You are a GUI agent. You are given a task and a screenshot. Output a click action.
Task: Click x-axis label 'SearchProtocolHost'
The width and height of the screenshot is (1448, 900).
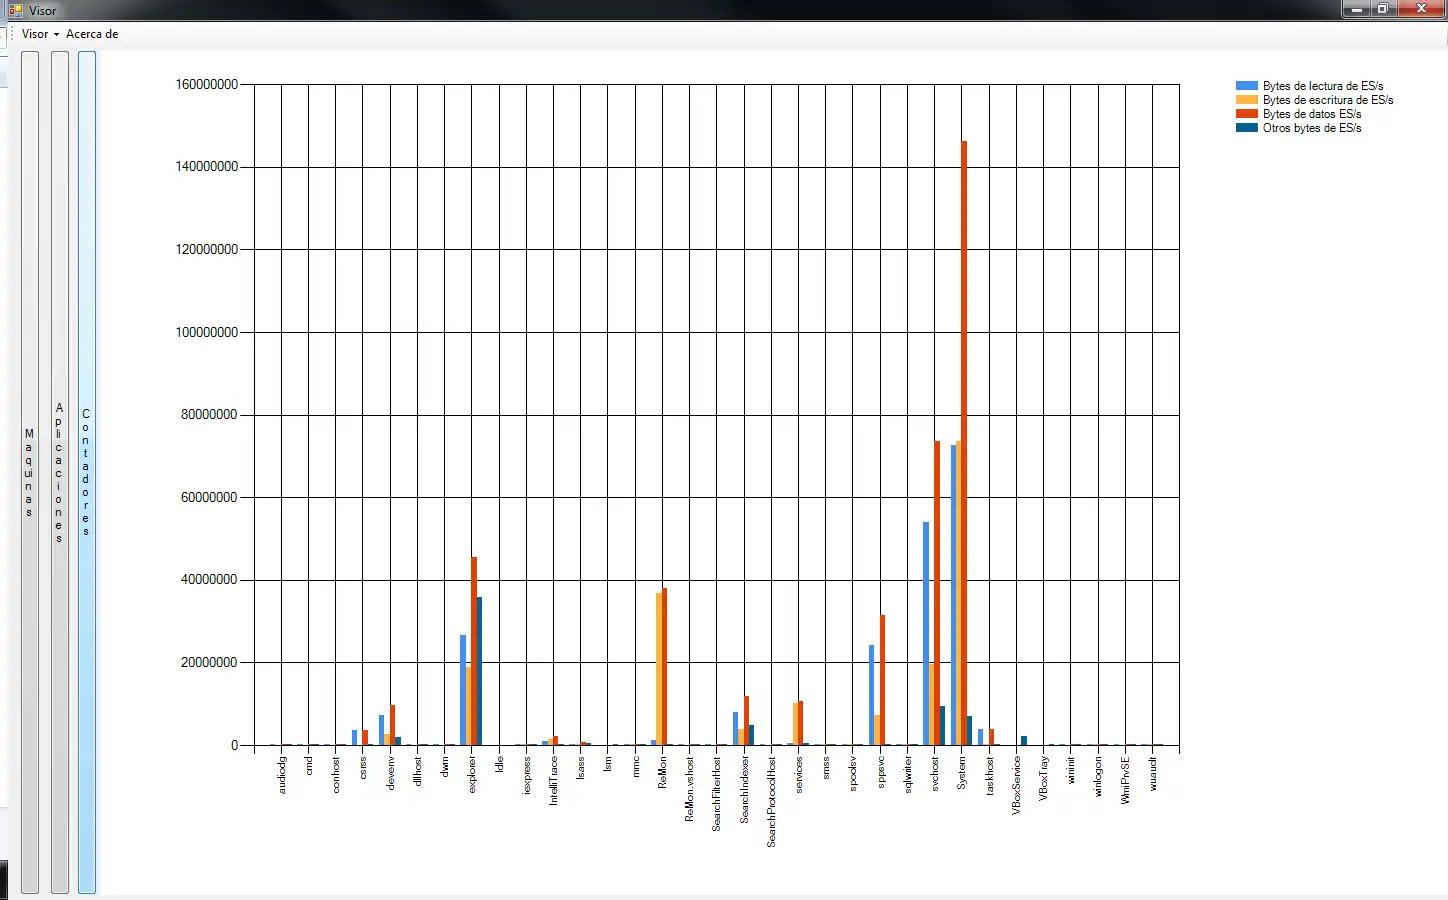[772, 802]
